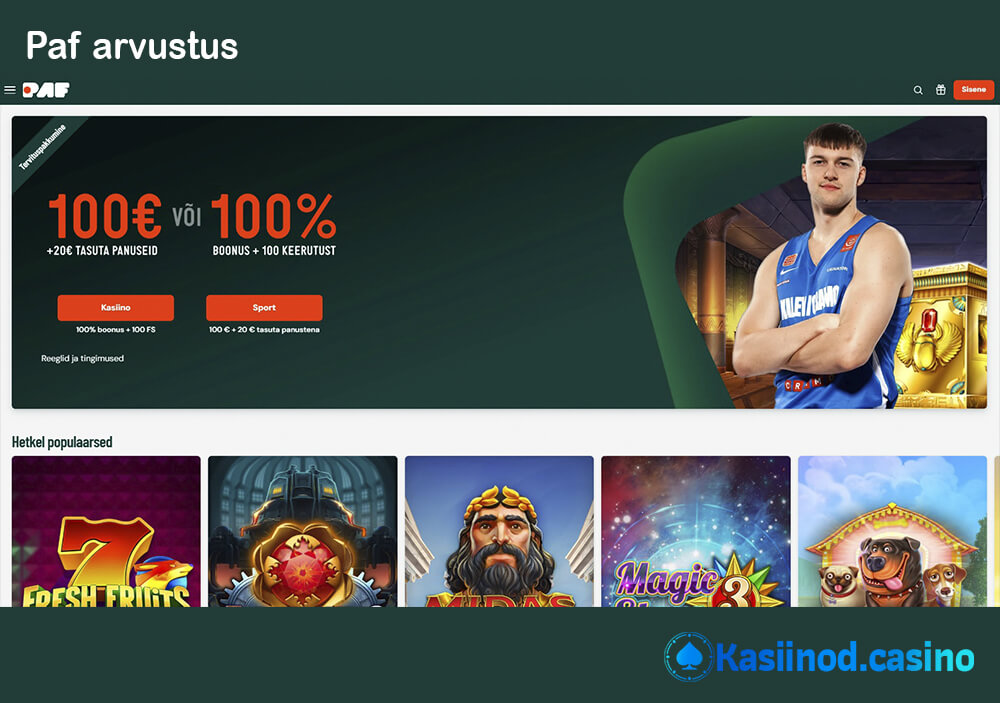Click the 100€ bonus headline text
The width and height of the screenshot is (1000, 703).
pos(105,216)
